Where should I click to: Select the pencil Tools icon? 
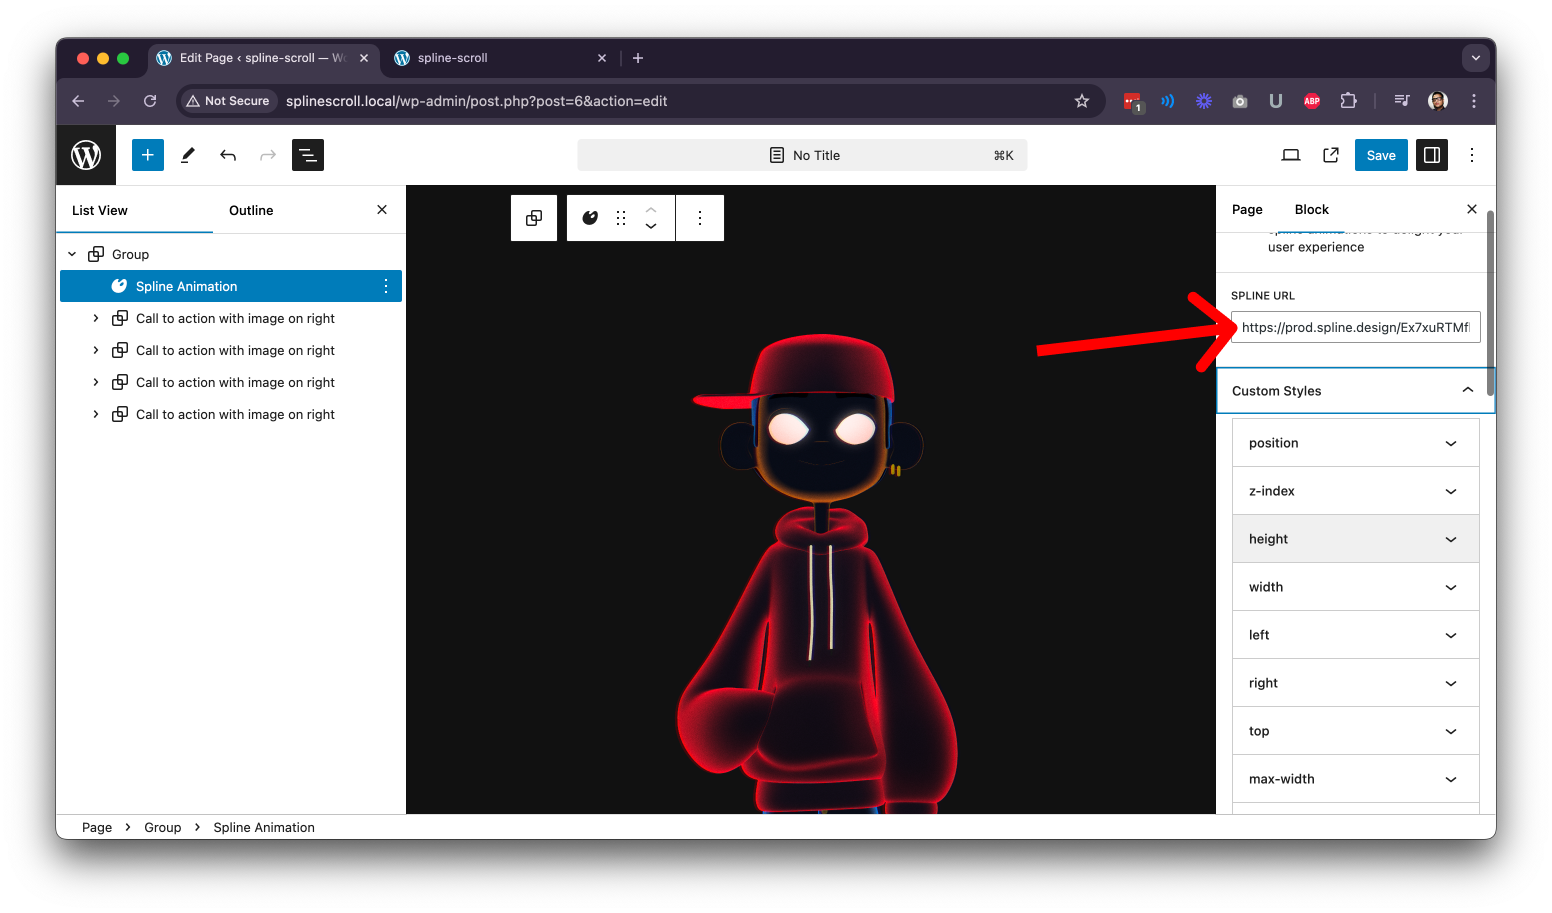(x=188, y=155)
